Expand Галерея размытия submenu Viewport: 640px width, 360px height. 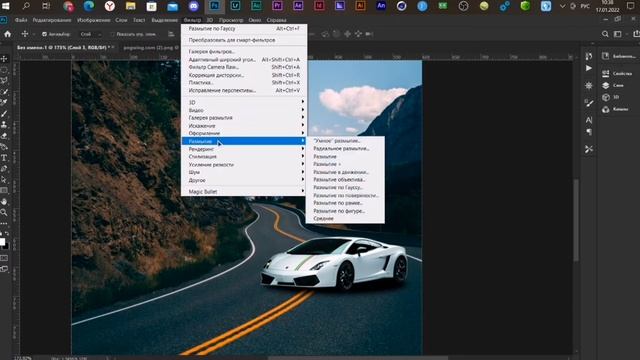coord(244,118)
